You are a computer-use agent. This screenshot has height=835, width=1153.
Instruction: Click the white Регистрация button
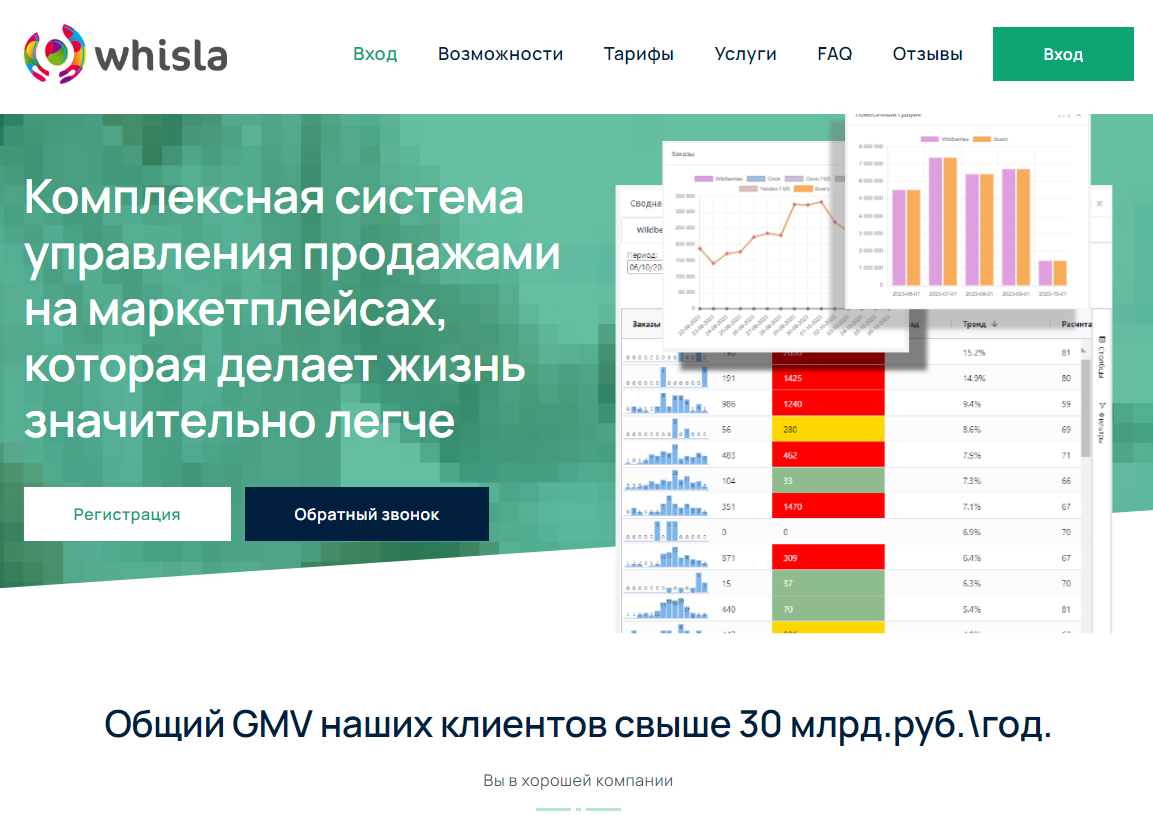point(127,514)
